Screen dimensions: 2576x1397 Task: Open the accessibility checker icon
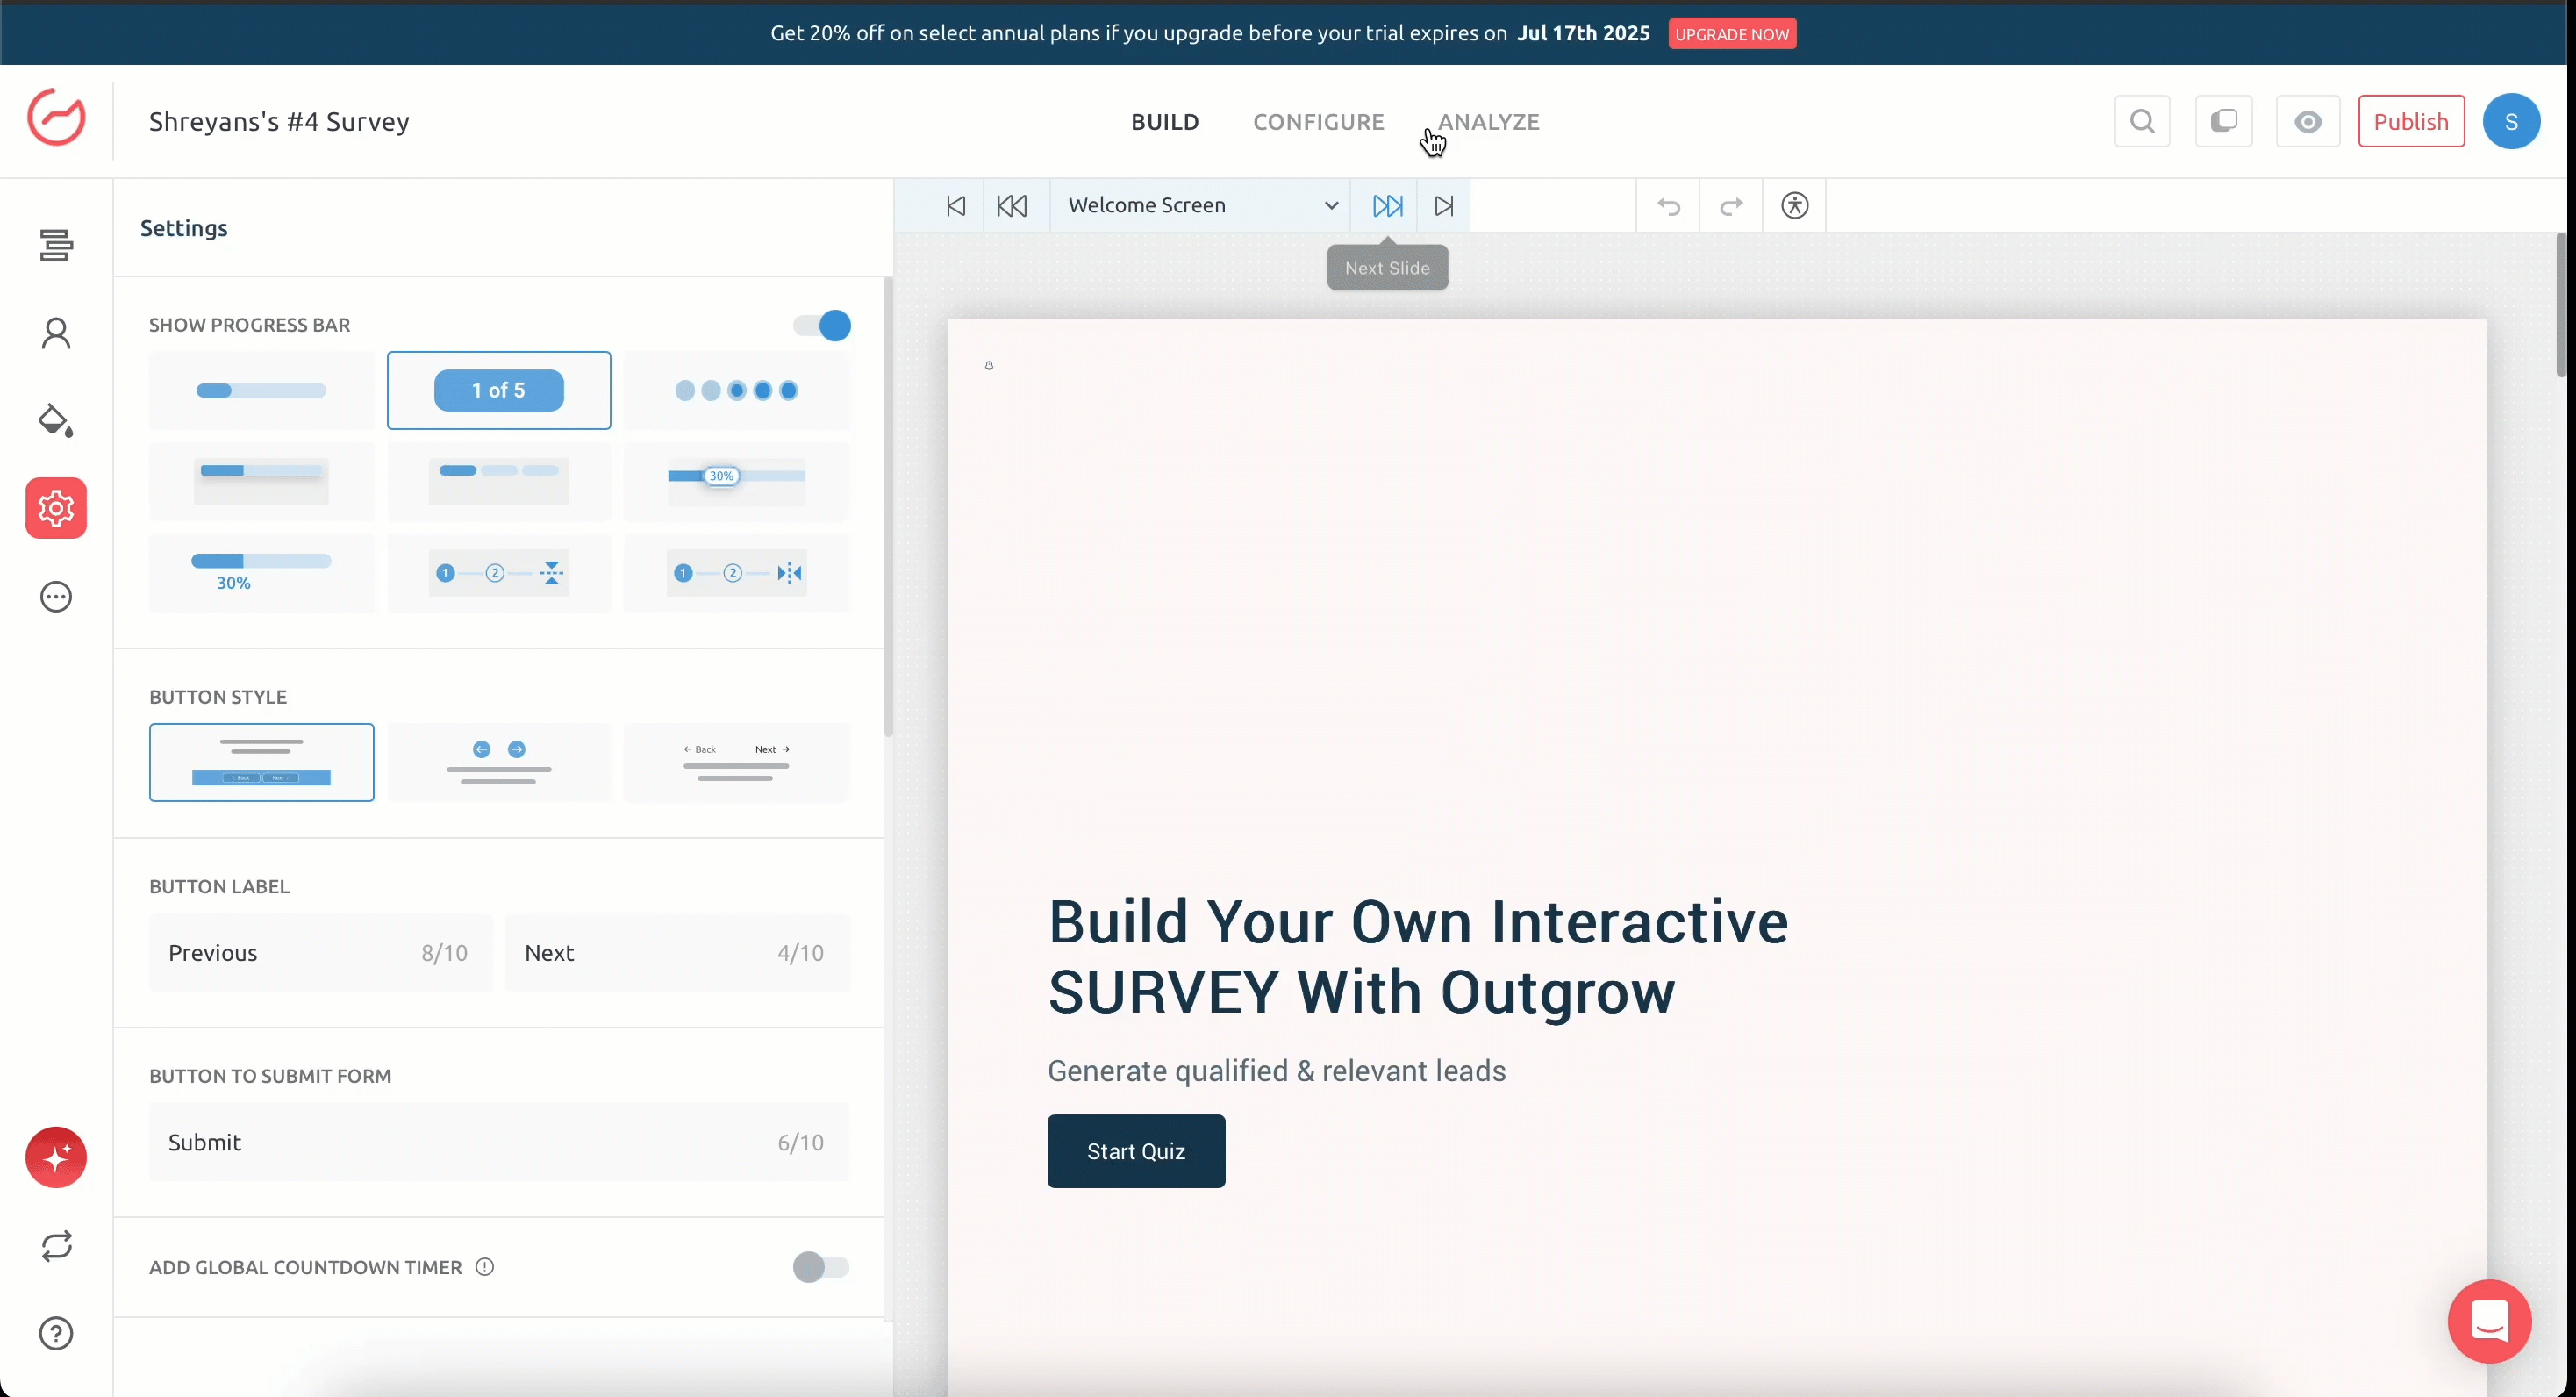pos(1794,206)
